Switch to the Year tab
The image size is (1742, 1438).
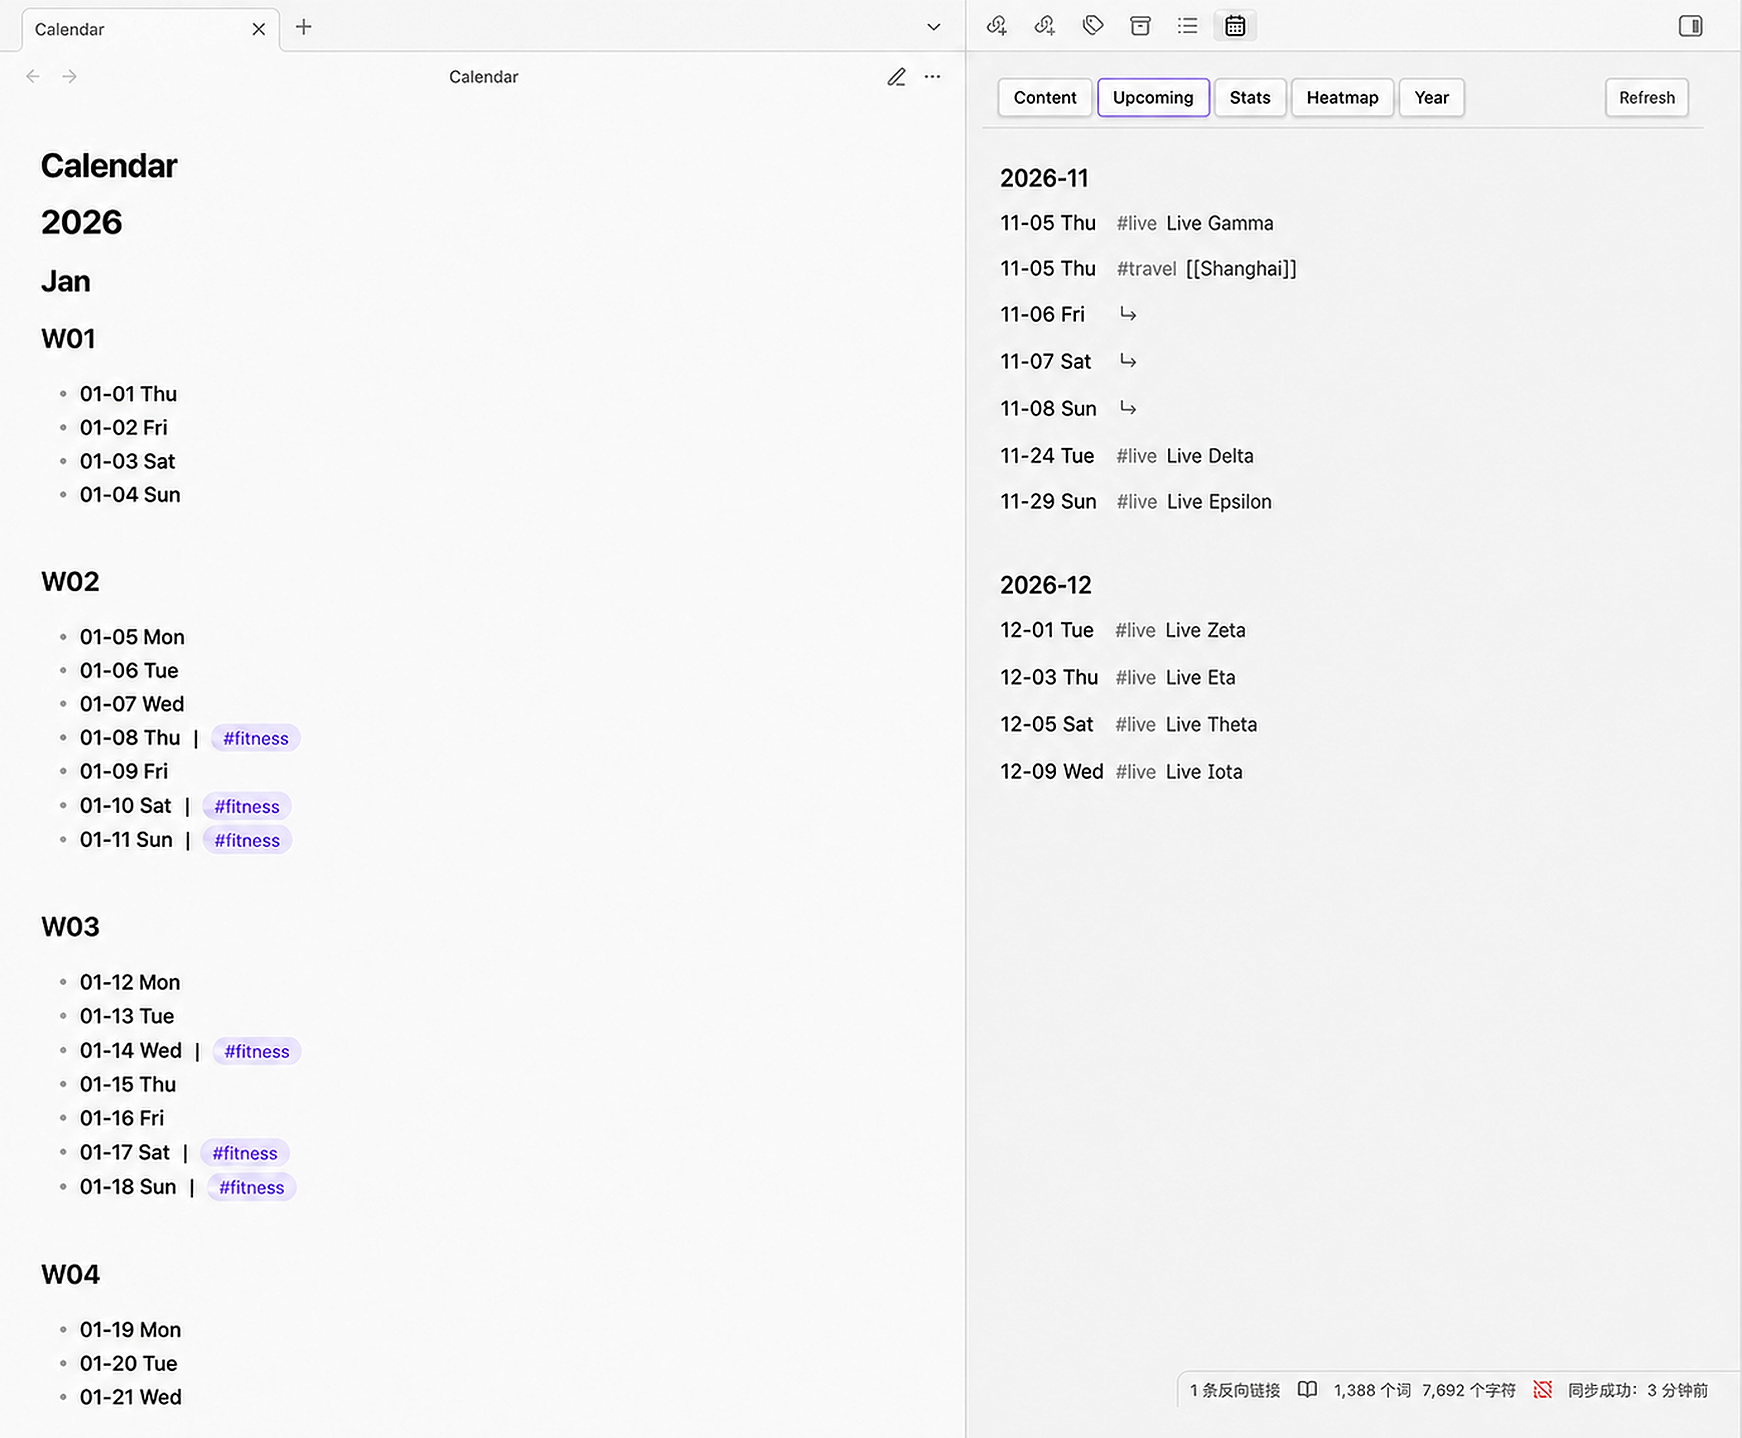pyautogui.click(x=1431, y=97)
